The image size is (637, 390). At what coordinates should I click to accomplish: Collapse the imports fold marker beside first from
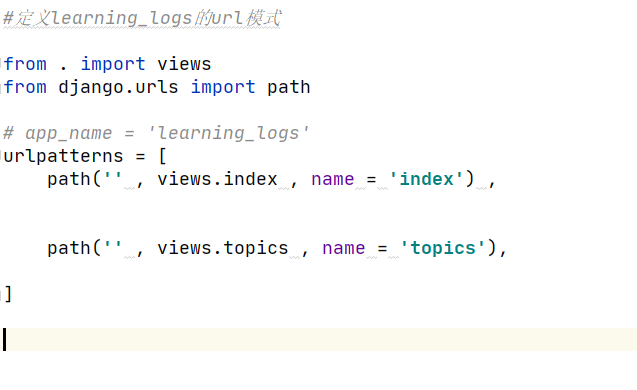(2, 64)
